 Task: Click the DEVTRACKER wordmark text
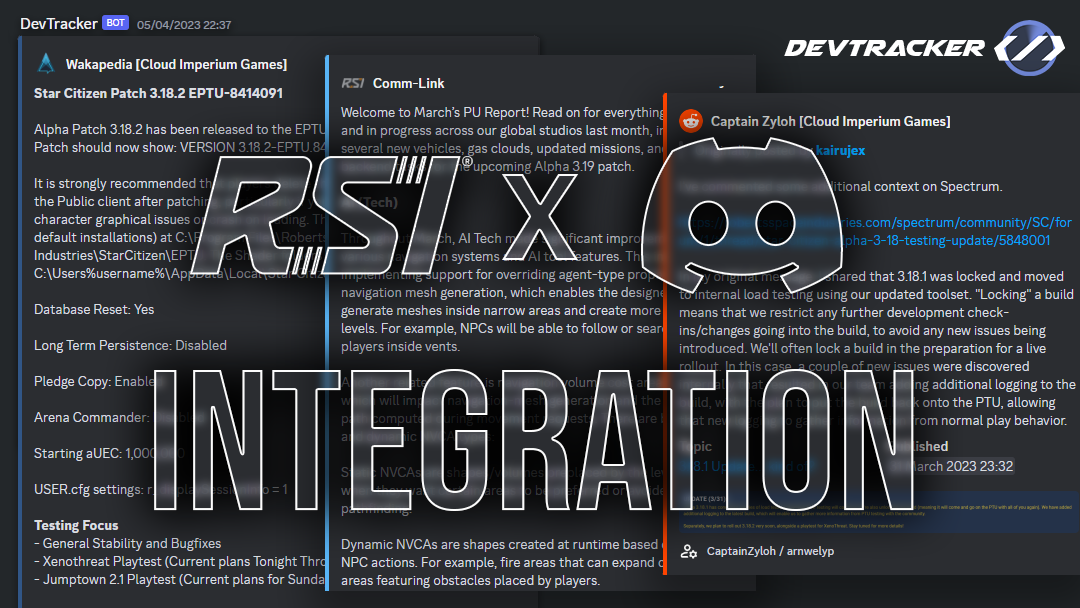click(884, 47)
